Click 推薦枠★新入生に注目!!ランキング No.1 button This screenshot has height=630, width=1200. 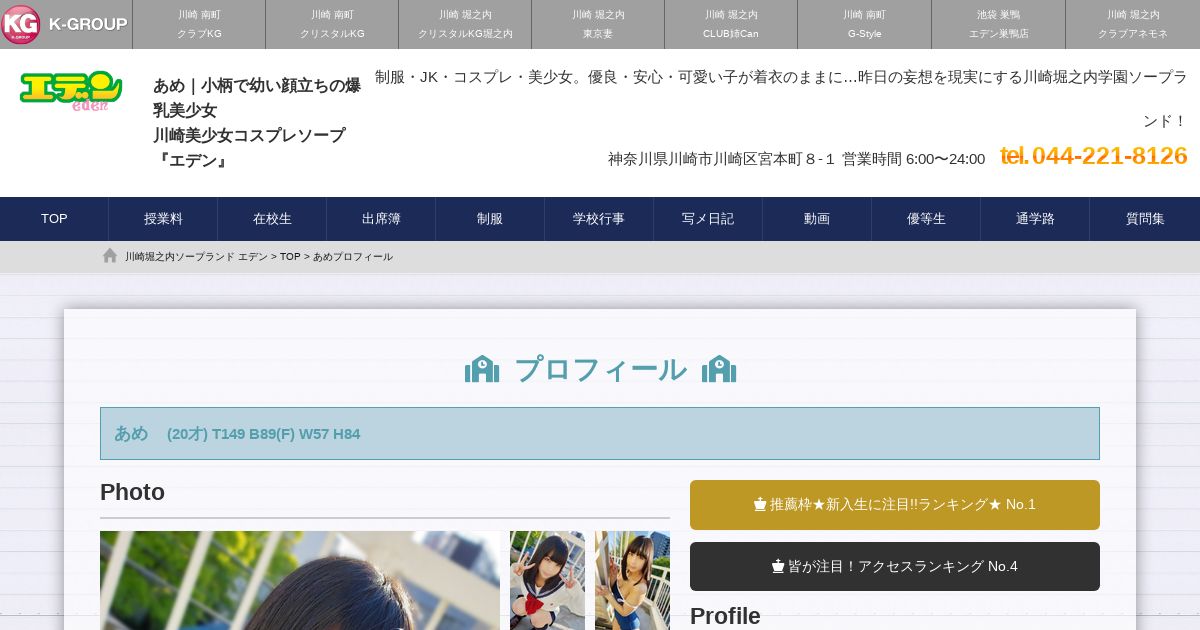895,505
